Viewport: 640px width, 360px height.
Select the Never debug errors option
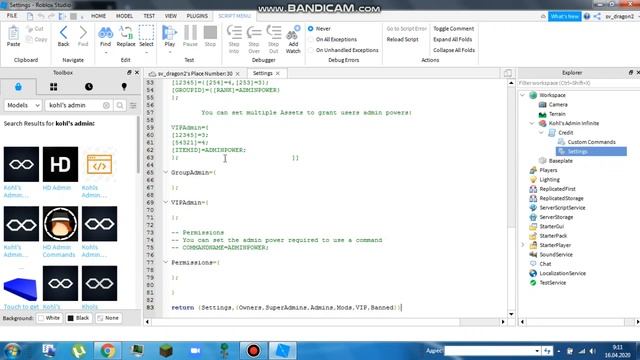[x=311, y=29]
